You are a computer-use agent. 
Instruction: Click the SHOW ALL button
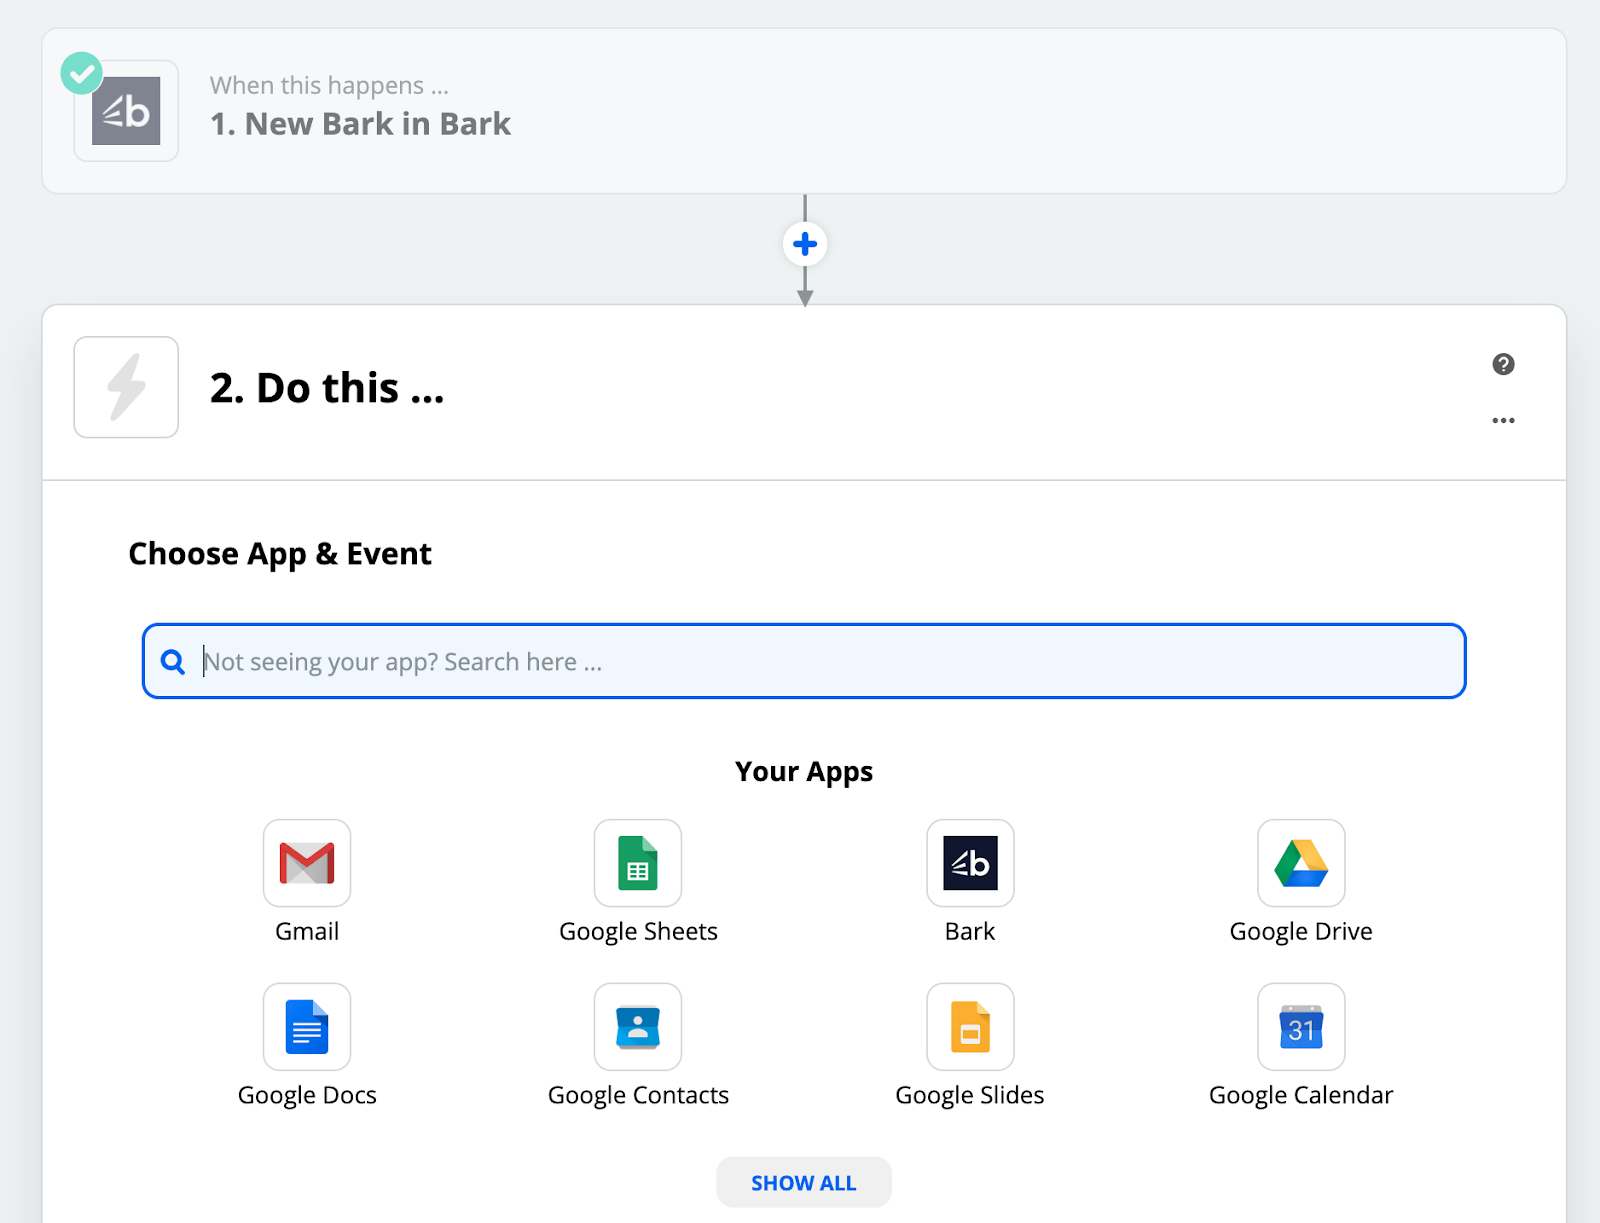click(x=804, y=1182)
